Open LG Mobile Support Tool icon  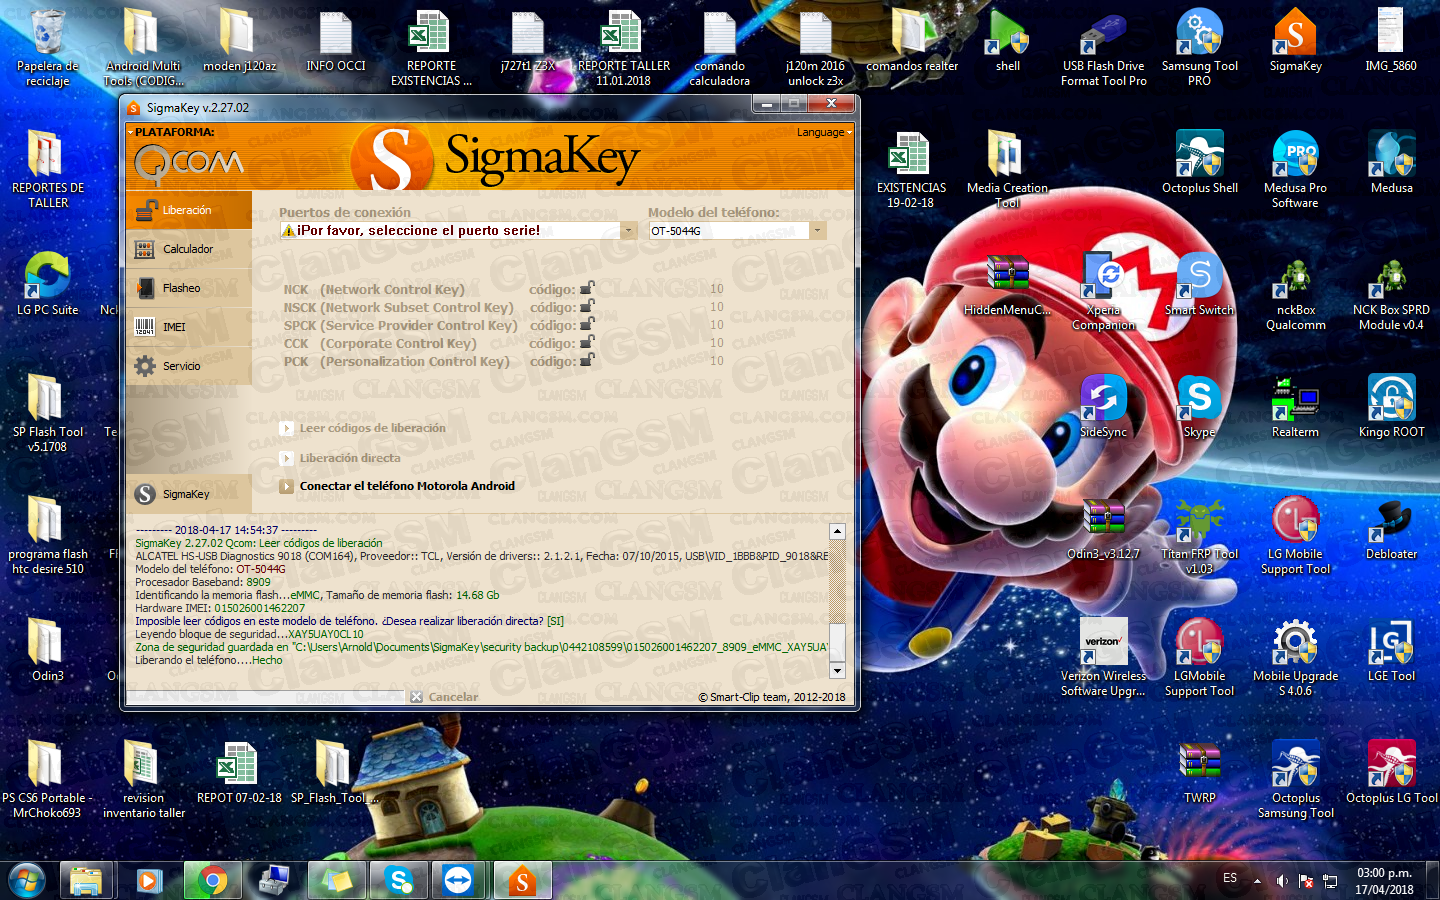pyautogui.click(x=1295, y=535)
